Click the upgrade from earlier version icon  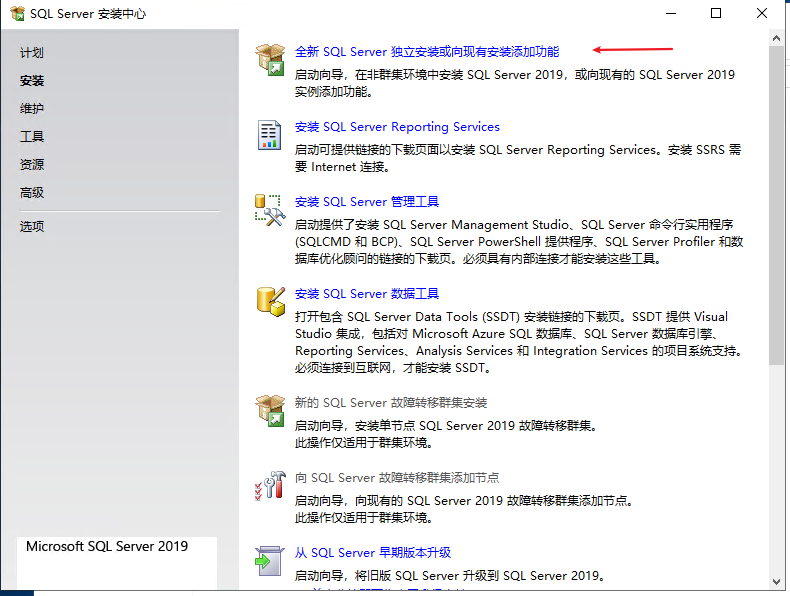coord(270,561)
